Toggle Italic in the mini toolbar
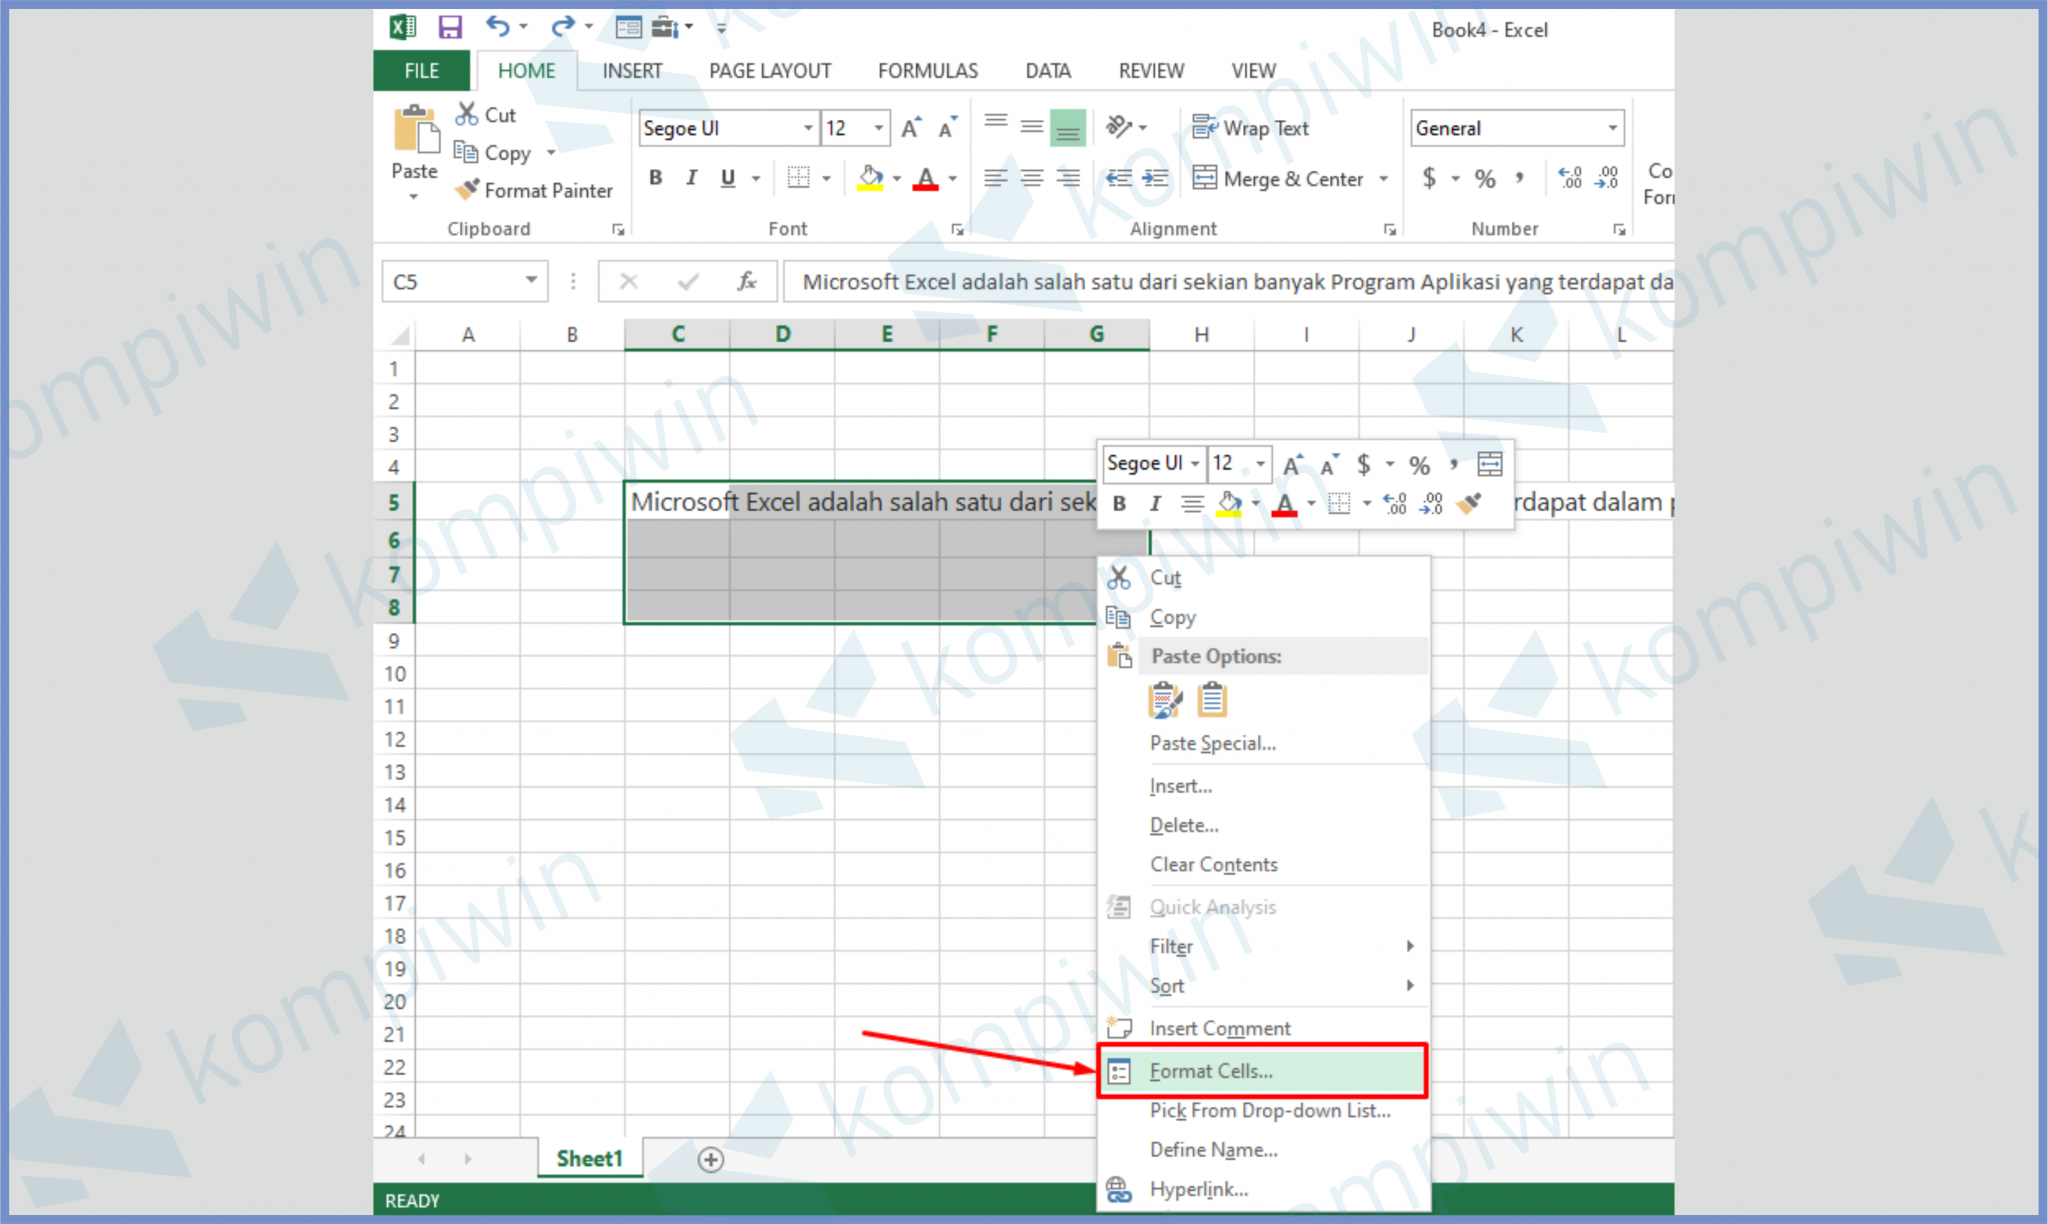Image resolution: width=2048 pixels, height=1224 pixels. pyautogui.click(x=1155, y=503)
